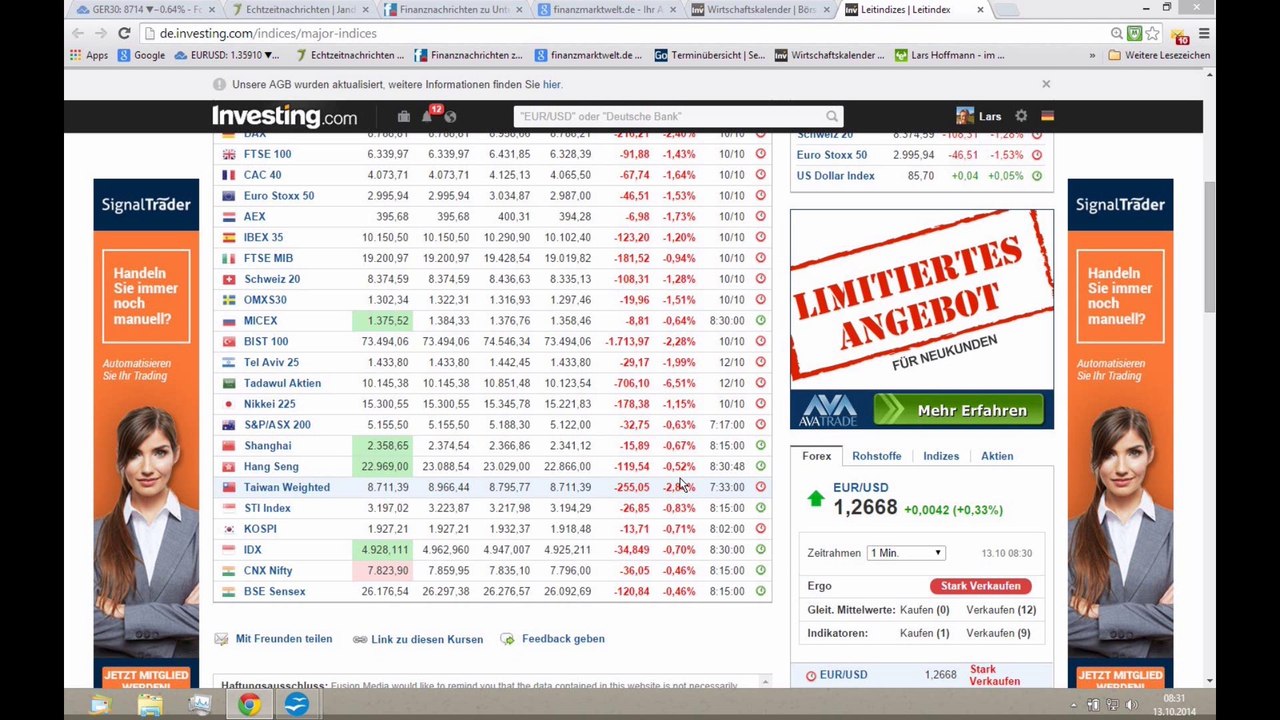Reload the page with browser refresh icon
This screenshot has height=720, width=1280.
pos(124,33)
